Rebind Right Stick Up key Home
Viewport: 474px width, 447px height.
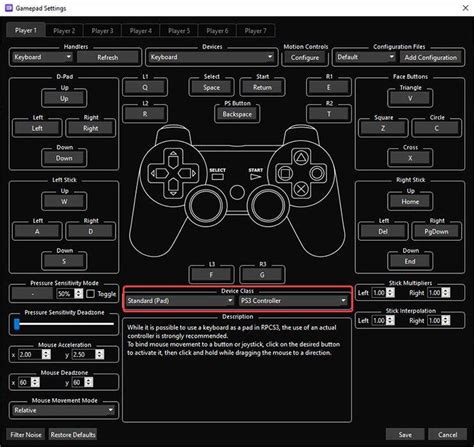[410, 202]
